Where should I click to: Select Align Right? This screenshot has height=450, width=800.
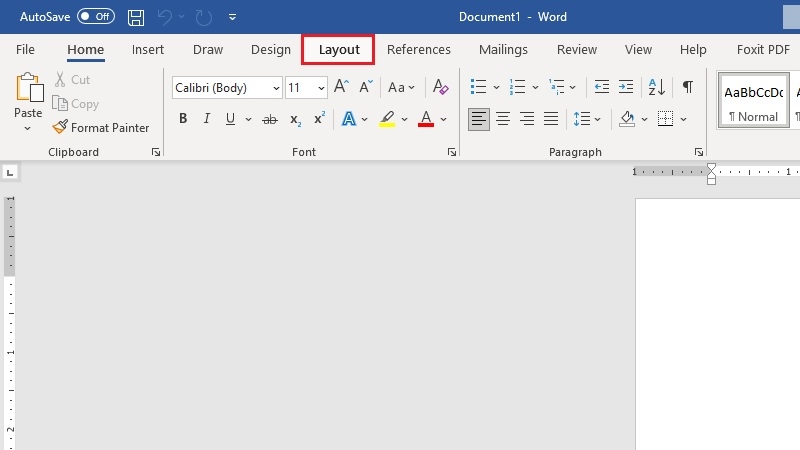pyautogui.click(x=527, y=119)
